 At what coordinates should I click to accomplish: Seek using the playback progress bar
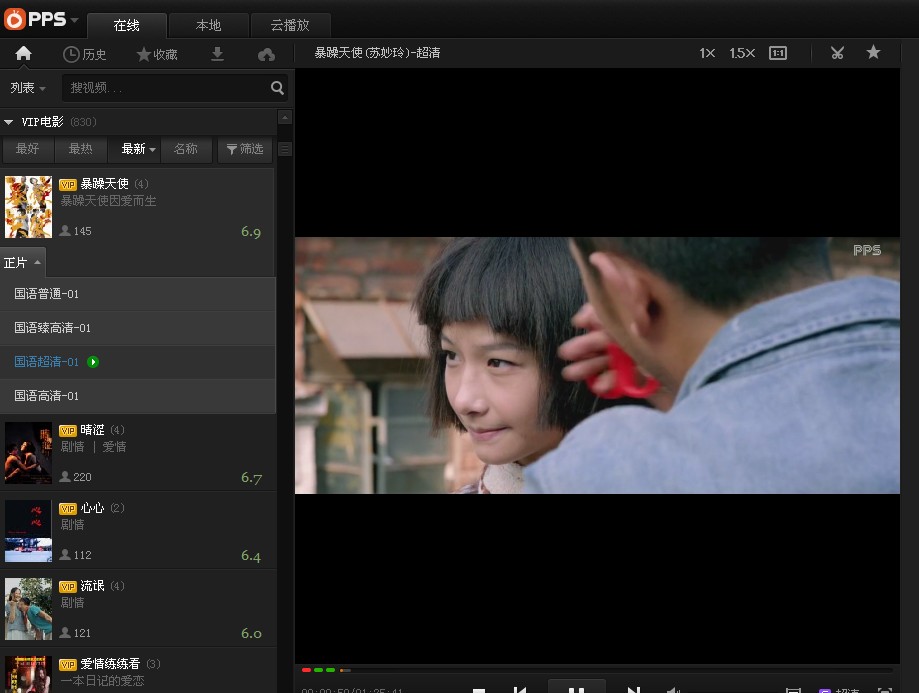[597, 670]
